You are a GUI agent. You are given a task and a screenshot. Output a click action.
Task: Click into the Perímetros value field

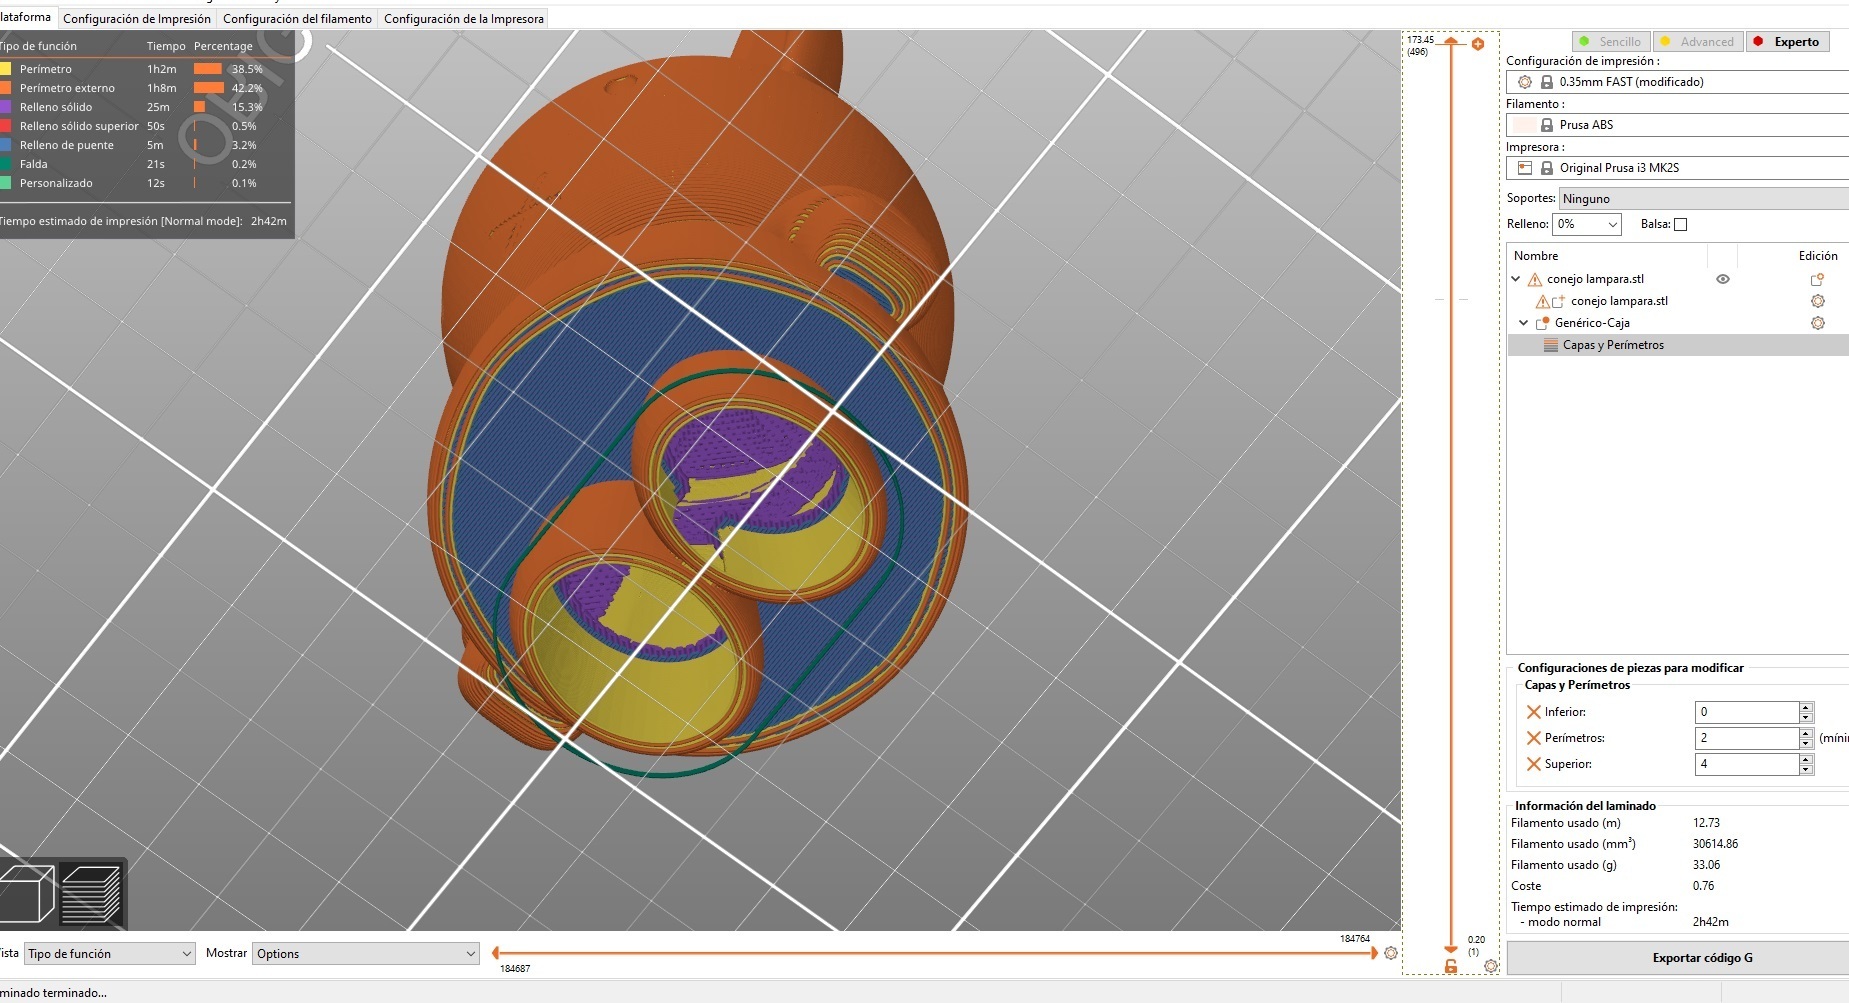[x=1745, y=738]
